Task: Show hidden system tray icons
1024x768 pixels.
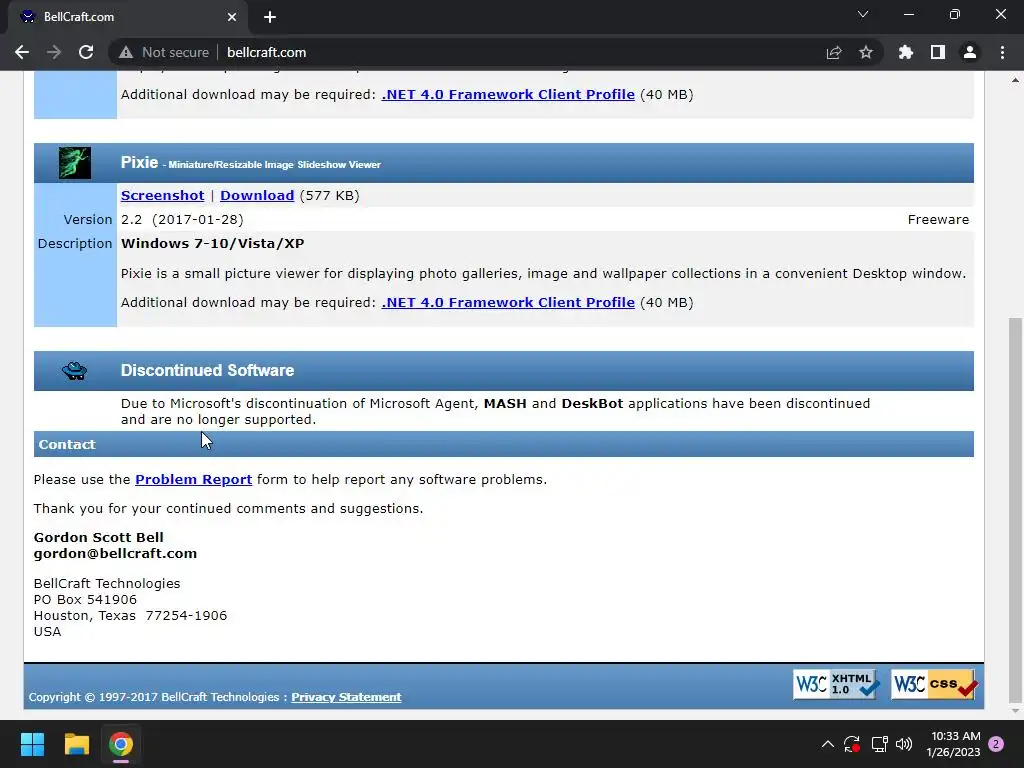Action: coord(827,744)
